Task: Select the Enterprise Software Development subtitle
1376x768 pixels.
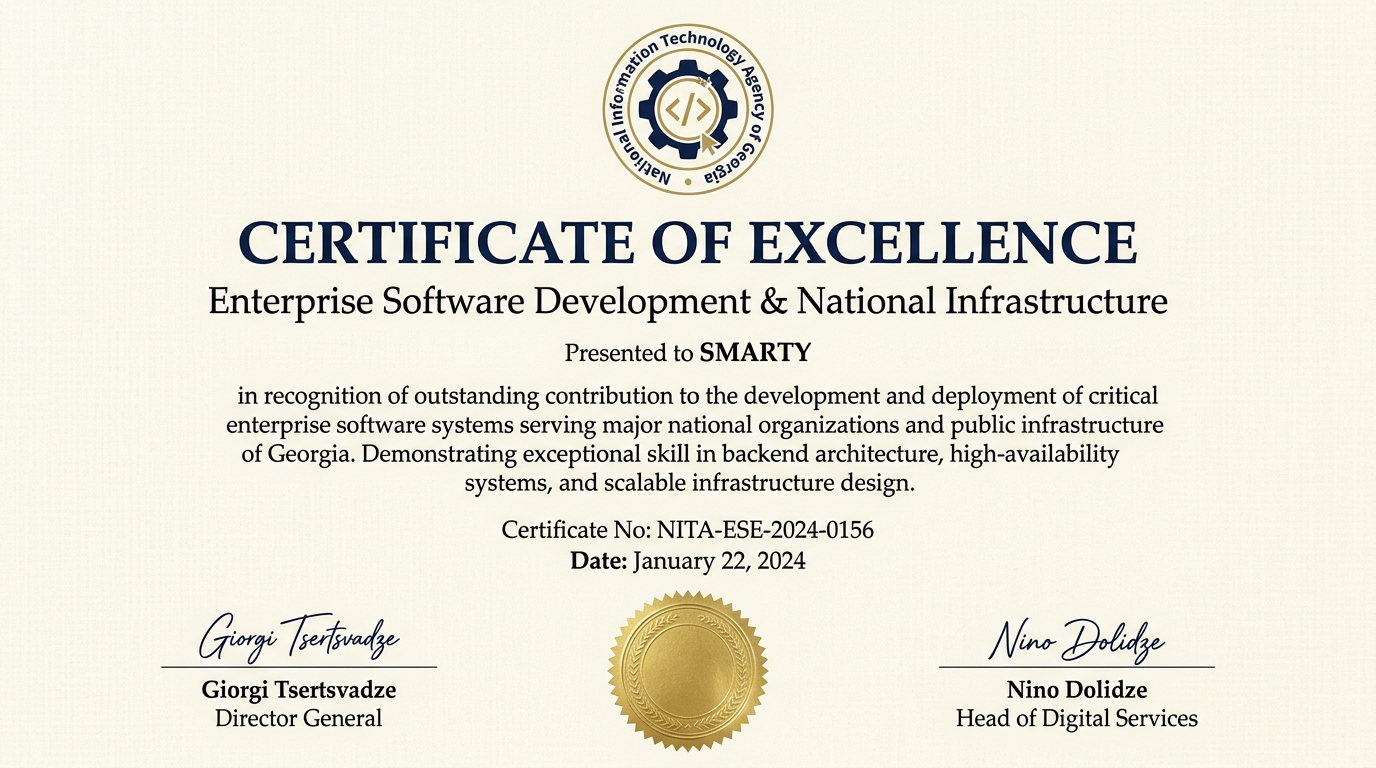Action: 687,301
